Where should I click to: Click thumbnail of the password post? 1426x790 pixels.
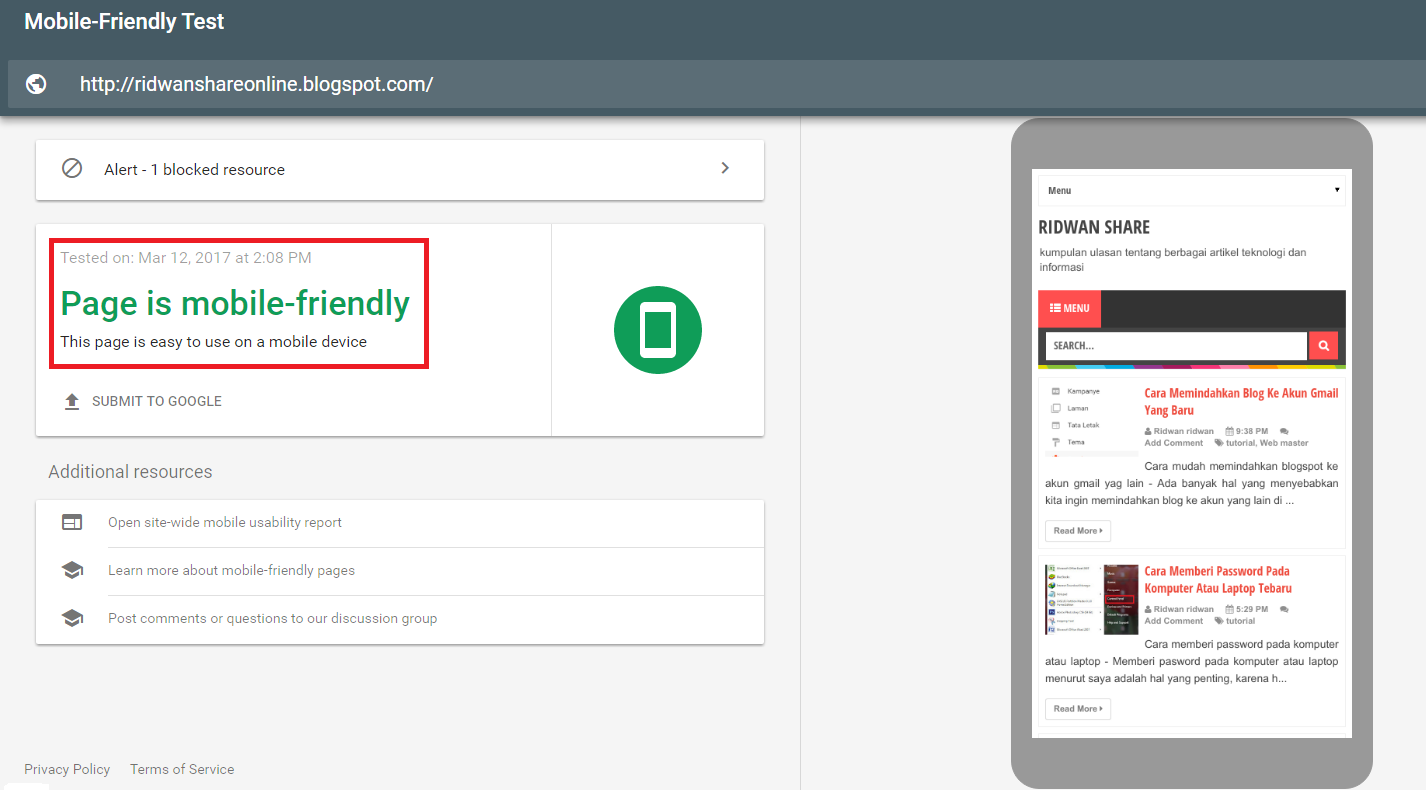tap(1092, 598)
